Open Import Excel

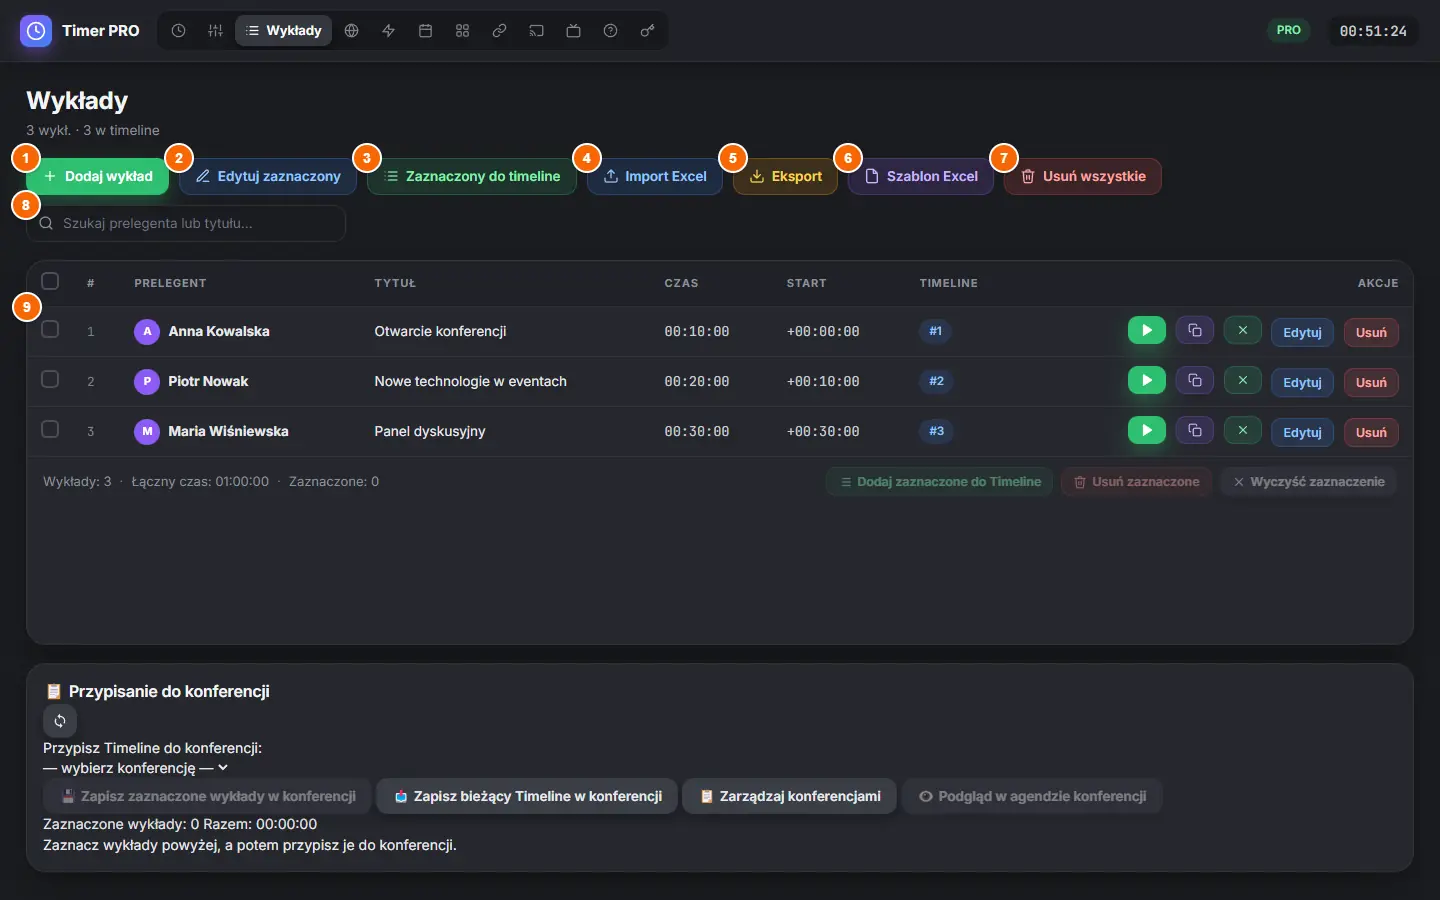coord(655,176)
